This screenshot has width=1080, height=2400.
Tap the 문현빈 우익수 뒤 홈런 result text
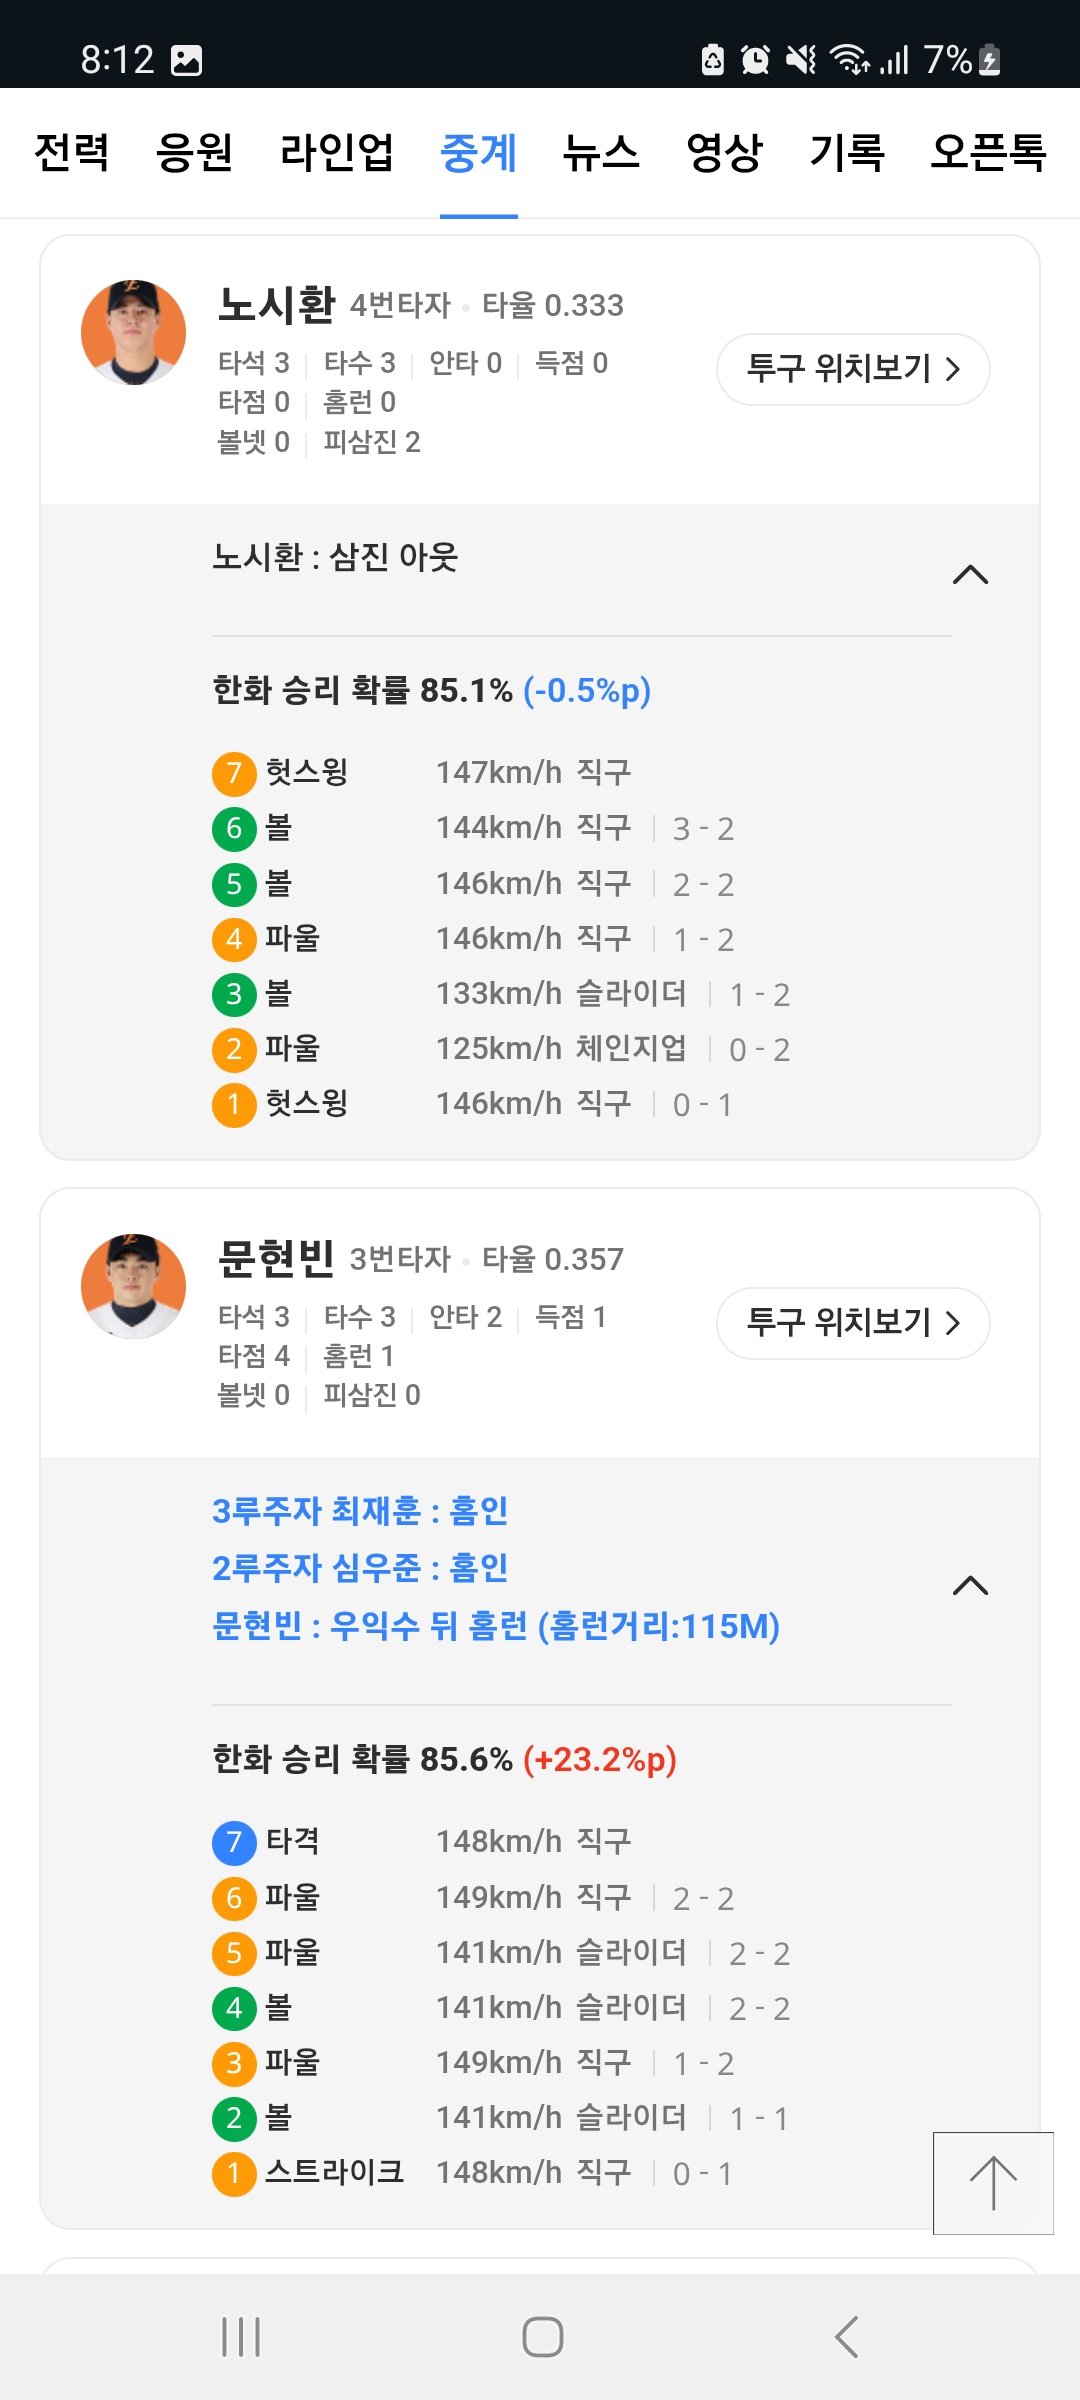(495, 1626)
